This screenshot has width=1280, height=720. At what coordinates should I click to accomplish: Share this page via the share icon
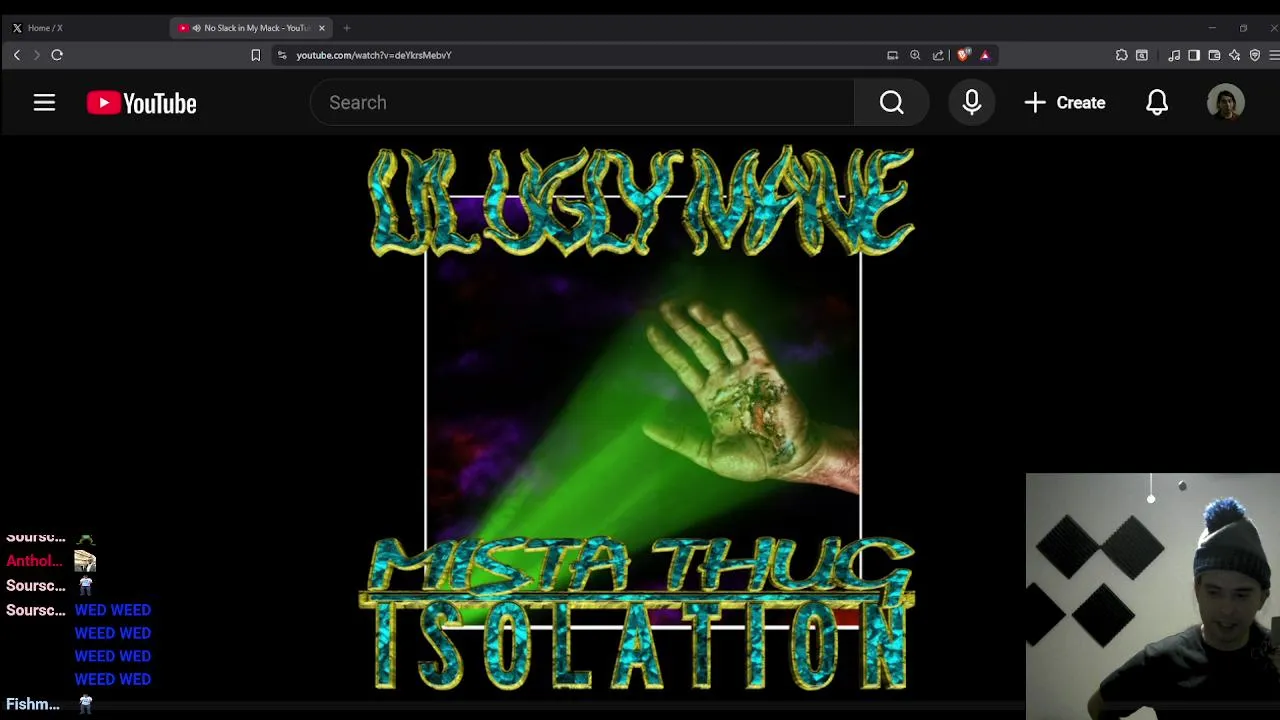click(x=938, y=55)
